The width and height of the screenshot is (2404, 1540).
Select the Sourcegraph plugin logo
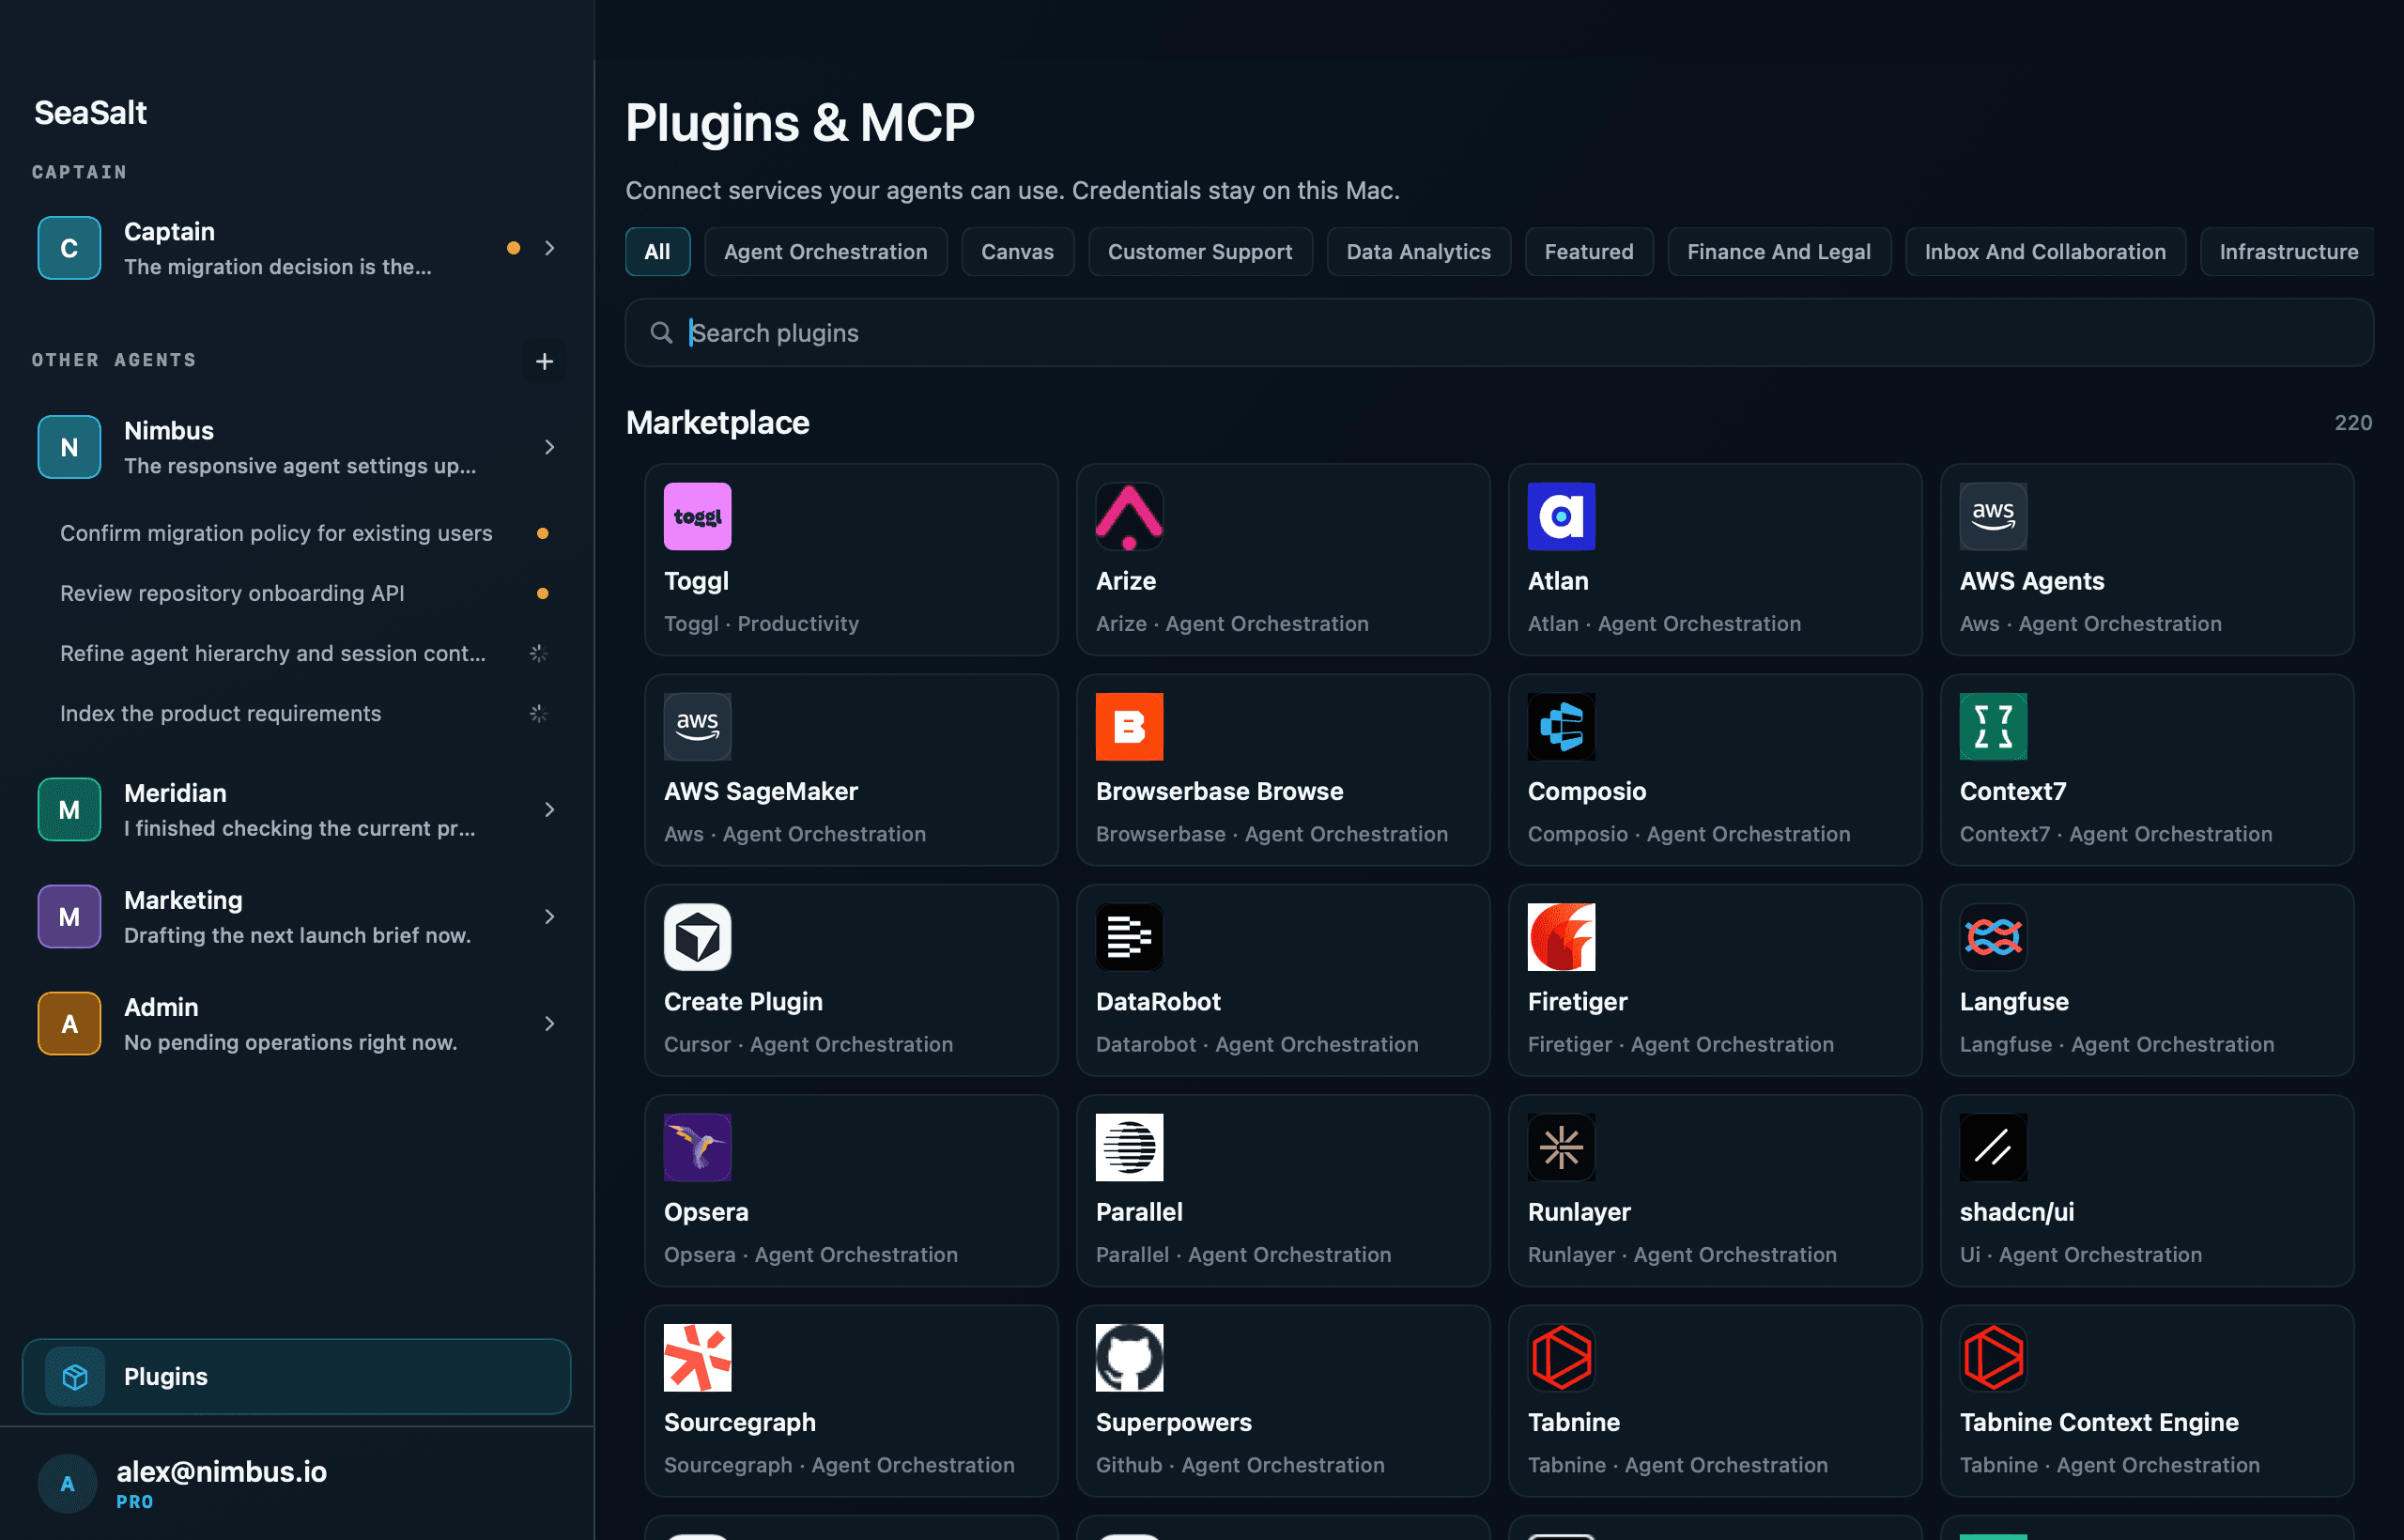tap(697, 1357)
